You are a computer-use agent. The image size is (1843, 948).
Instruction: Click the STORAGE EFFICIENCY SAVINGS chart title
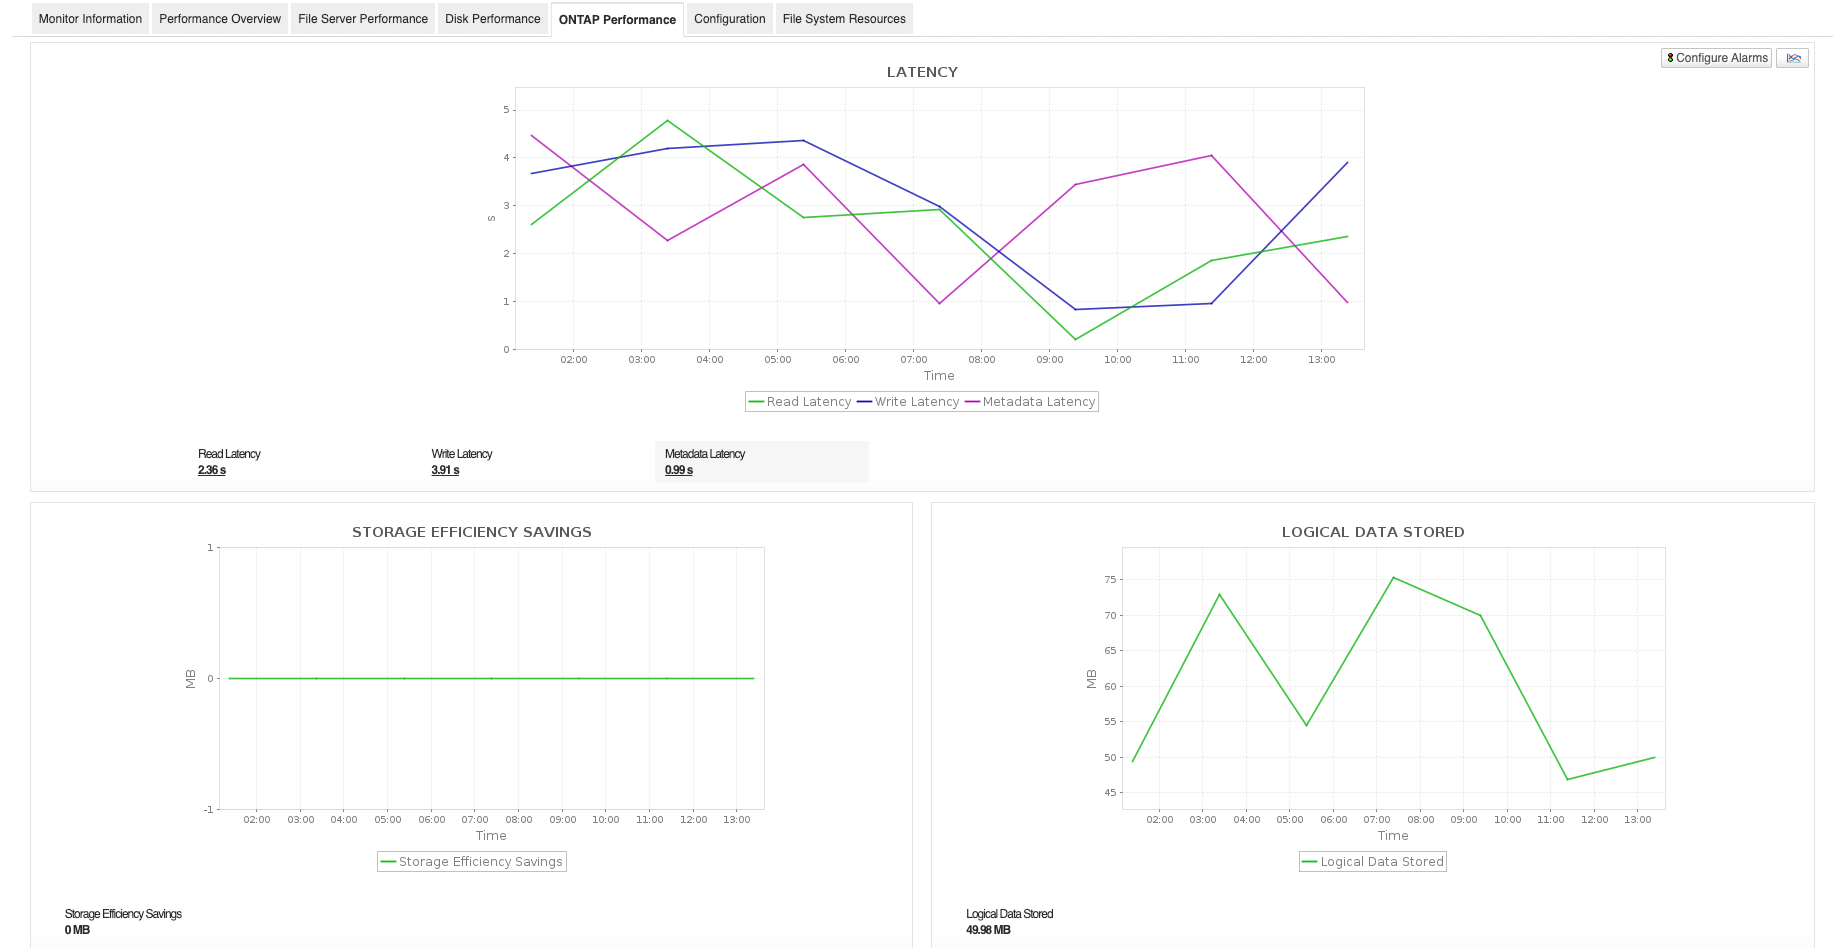(x=472, y=532)
